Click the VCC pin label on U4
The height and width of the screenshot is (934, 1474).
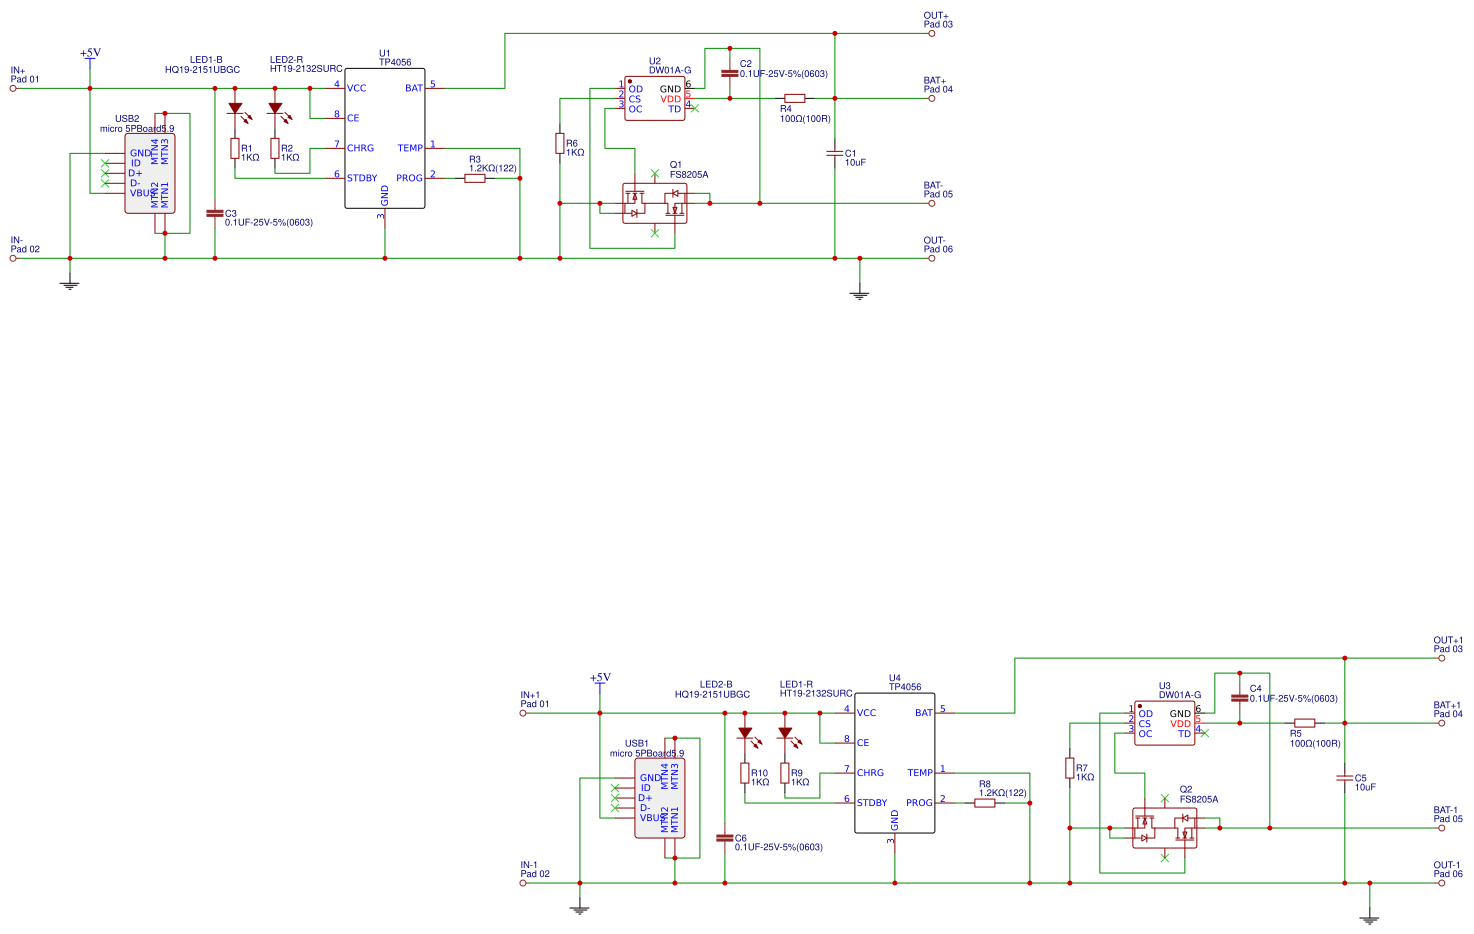point(866,713)
